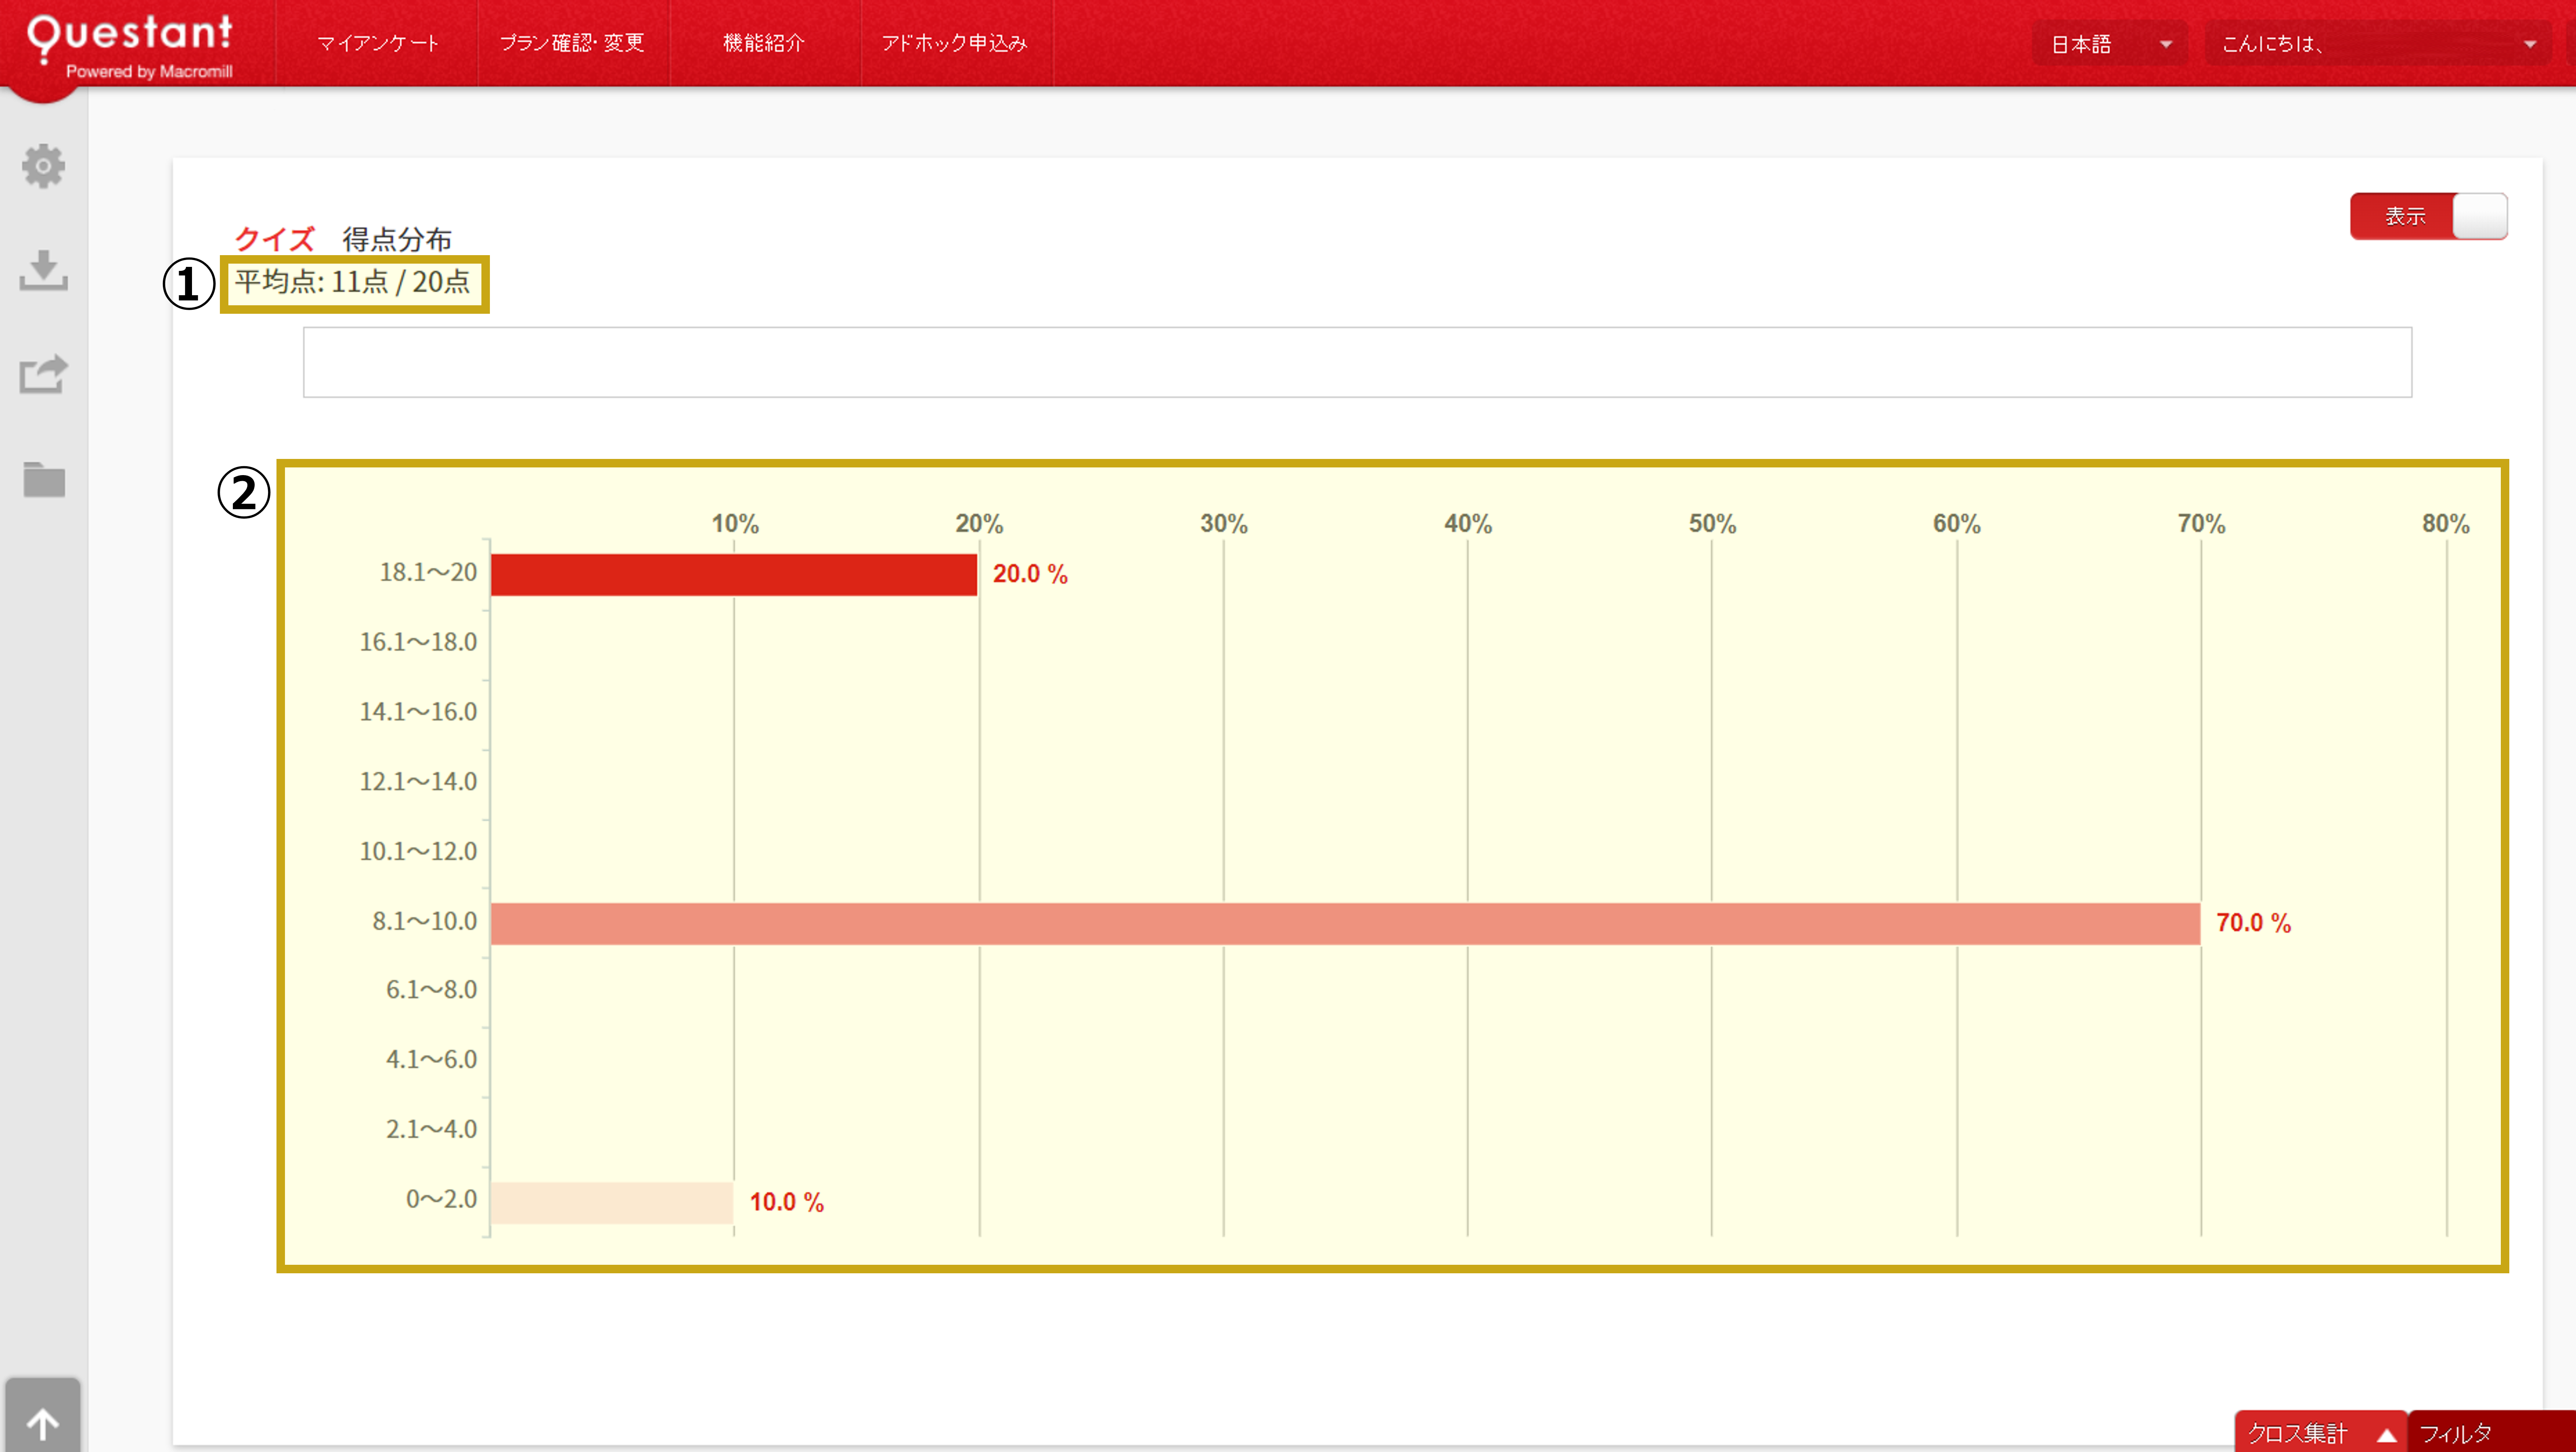Click the empty comment text box
Viewport: 2576px width, 1452px height.
pos(1357,362)
